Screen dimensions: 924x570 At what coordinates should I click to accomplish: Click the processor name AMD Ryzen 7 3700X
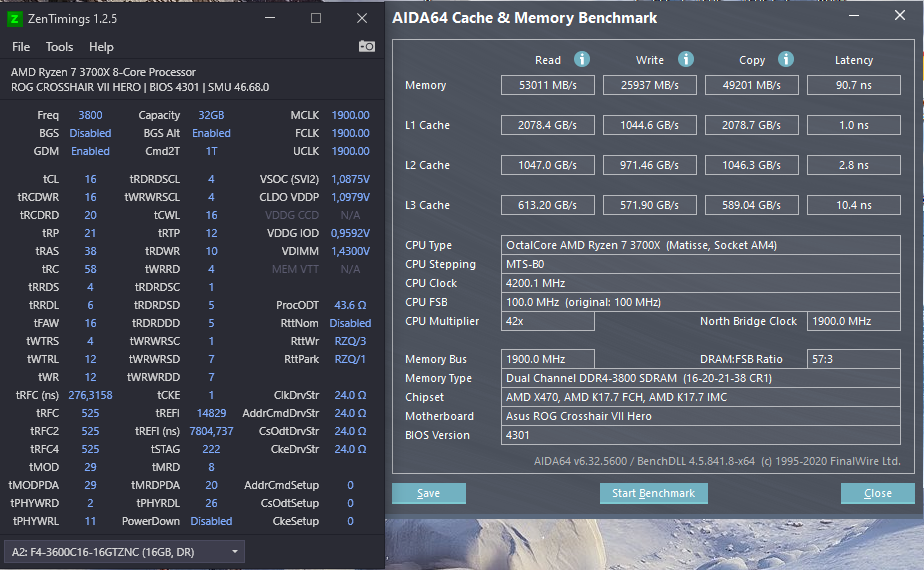103,72
